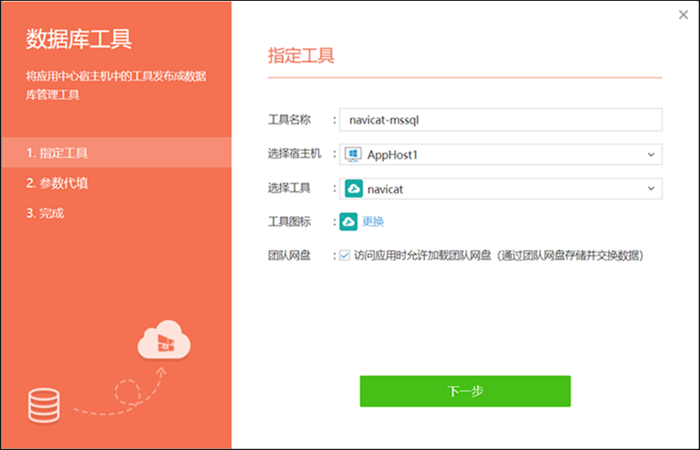Click the navicat icon in 选择工具 field
Viewport: 700px width, 450px height.
click(353, 188)
